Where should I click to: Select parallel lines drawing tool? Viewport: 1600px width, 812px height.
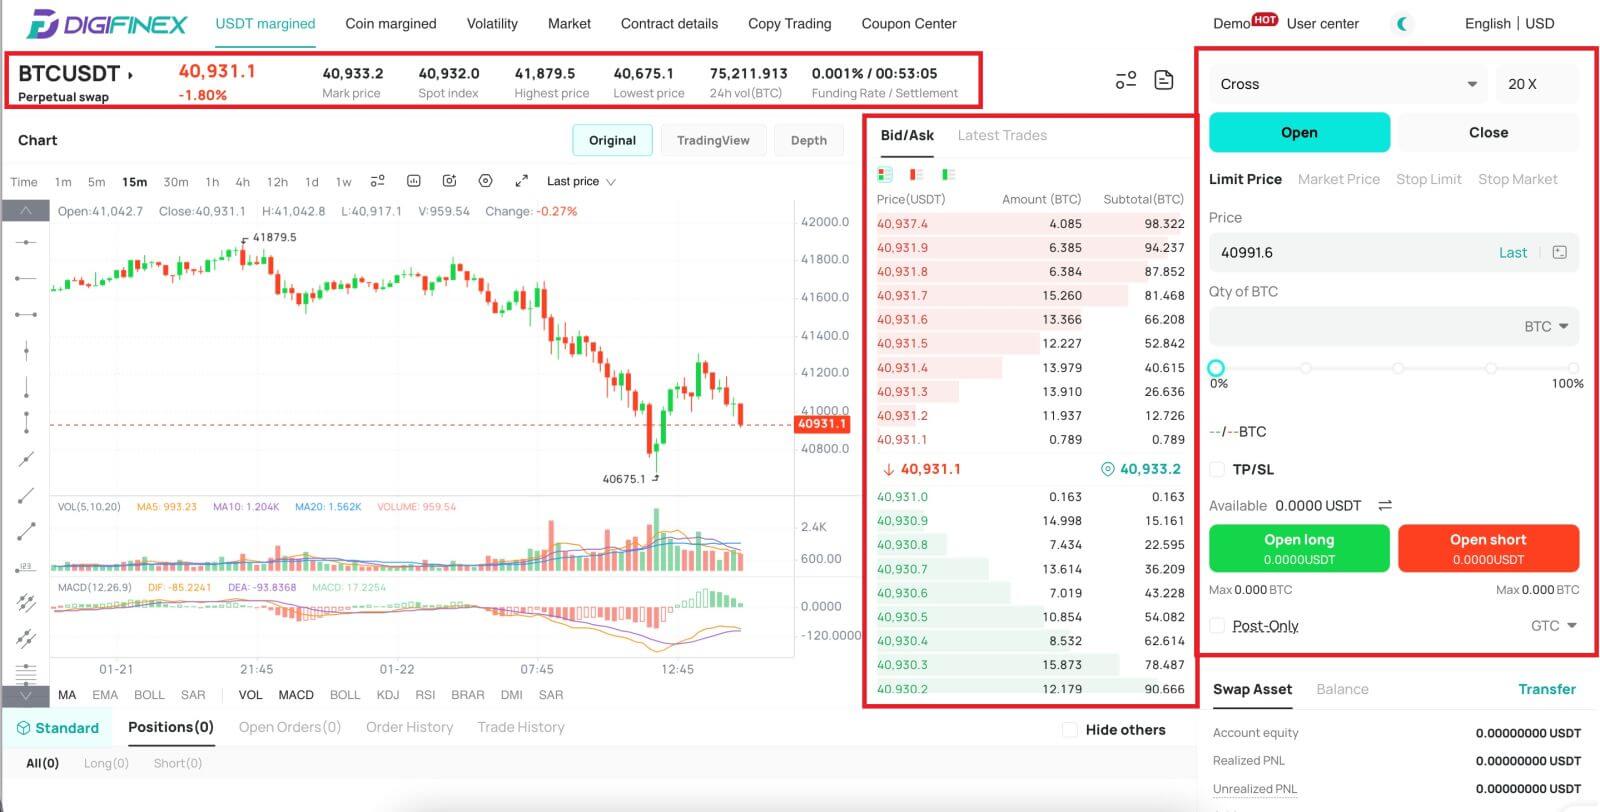click(x=26, y=638)
